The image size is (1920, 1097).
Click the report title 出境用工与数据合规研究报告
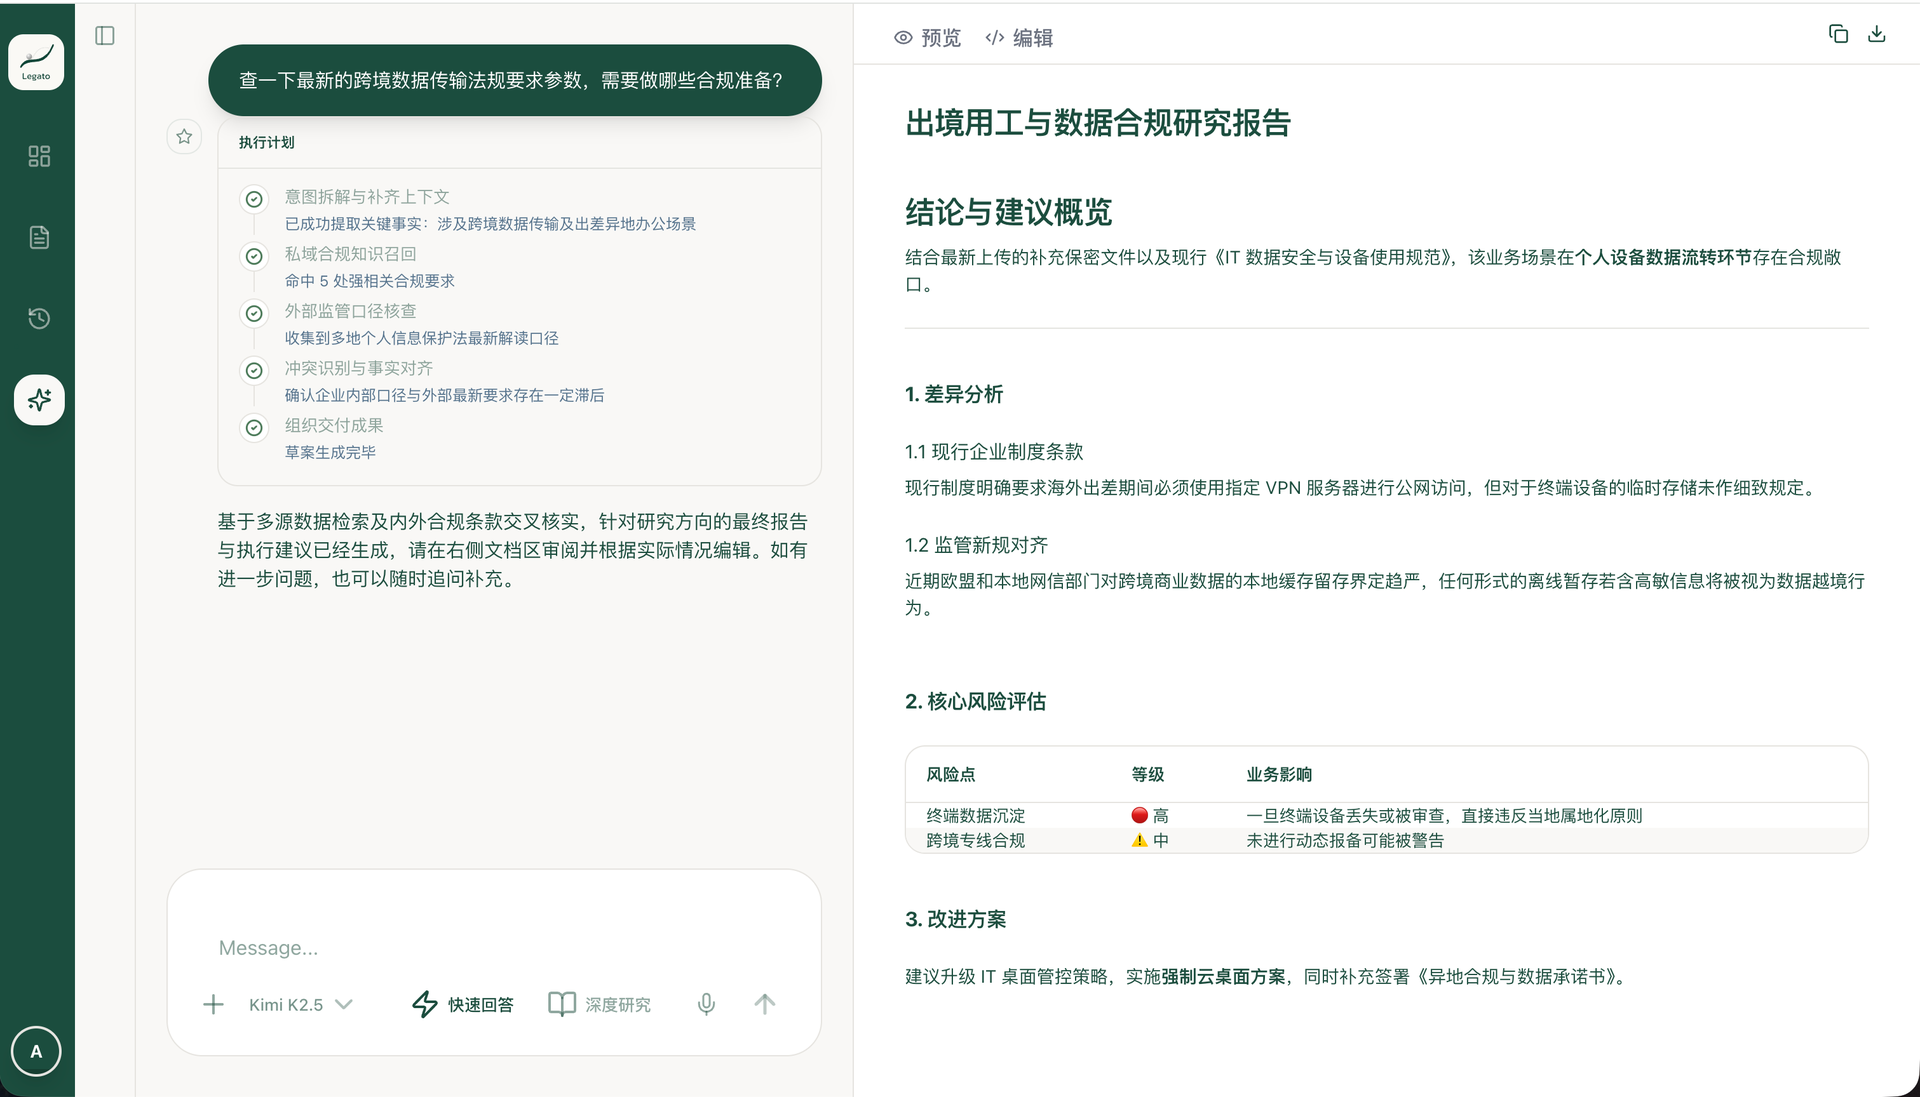[1098, 123]
